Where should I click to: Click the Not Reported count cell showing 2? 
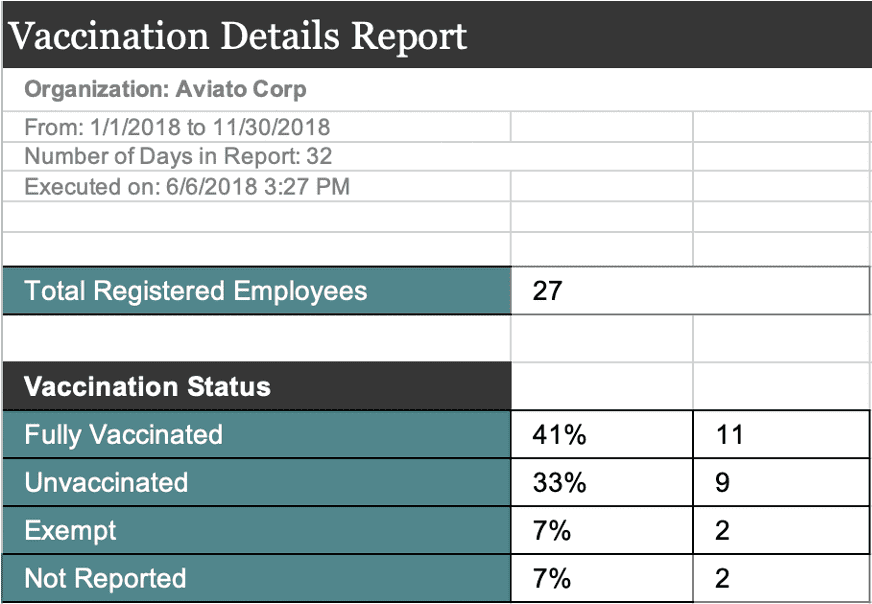click(781, 578)
